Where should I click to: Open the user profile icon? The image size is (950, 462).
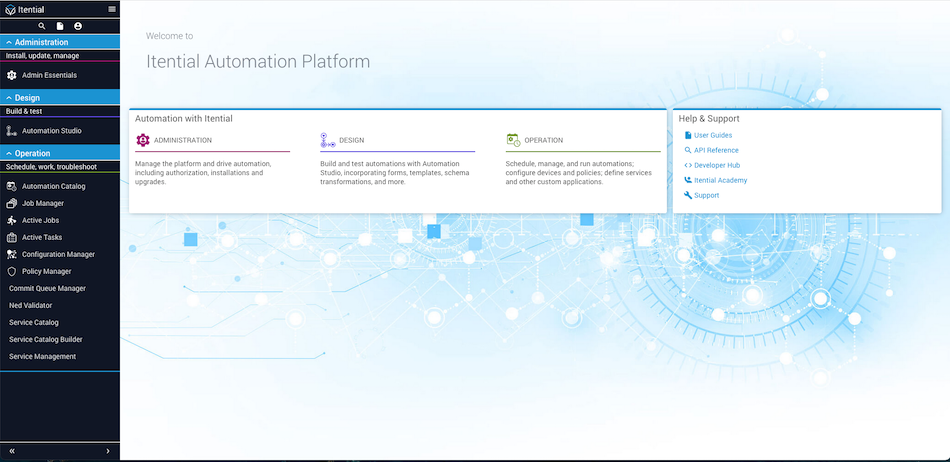tap(78, 26)
